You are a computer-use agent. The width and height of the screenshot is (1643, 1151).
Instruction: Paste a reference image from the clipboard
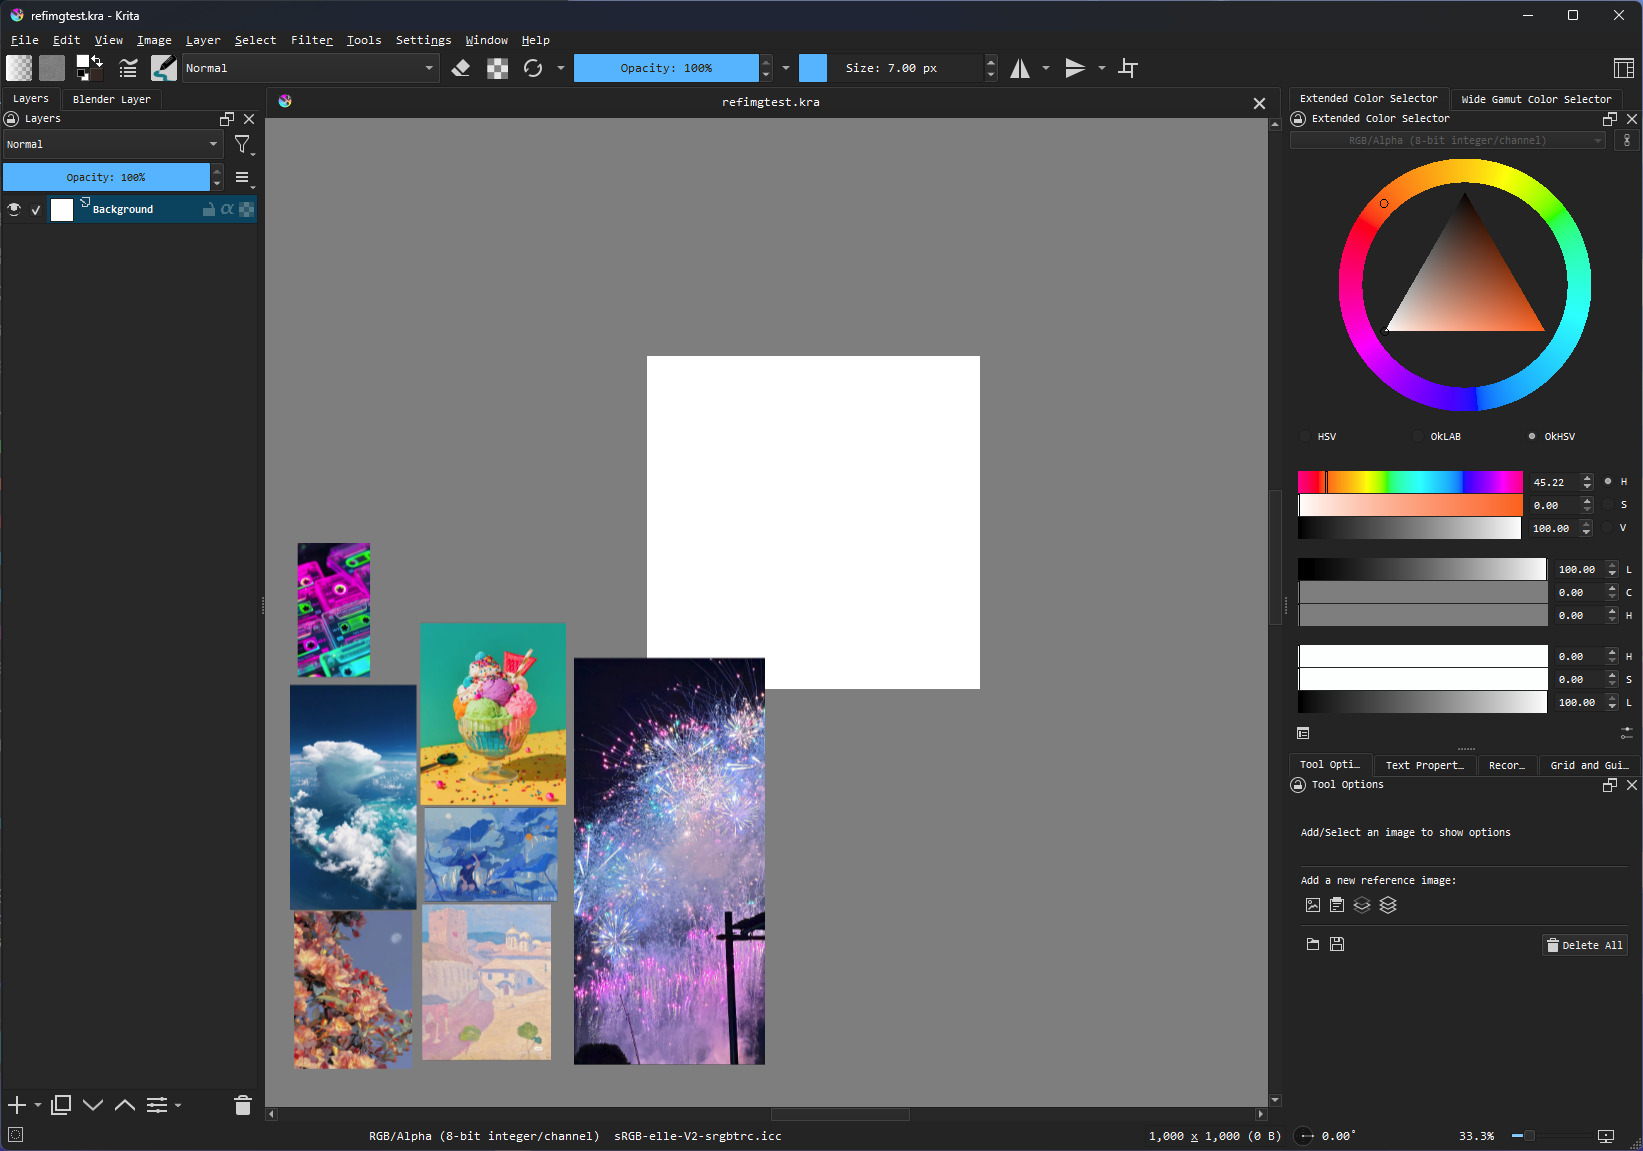pyautogui.click(x=1337, y=905)
